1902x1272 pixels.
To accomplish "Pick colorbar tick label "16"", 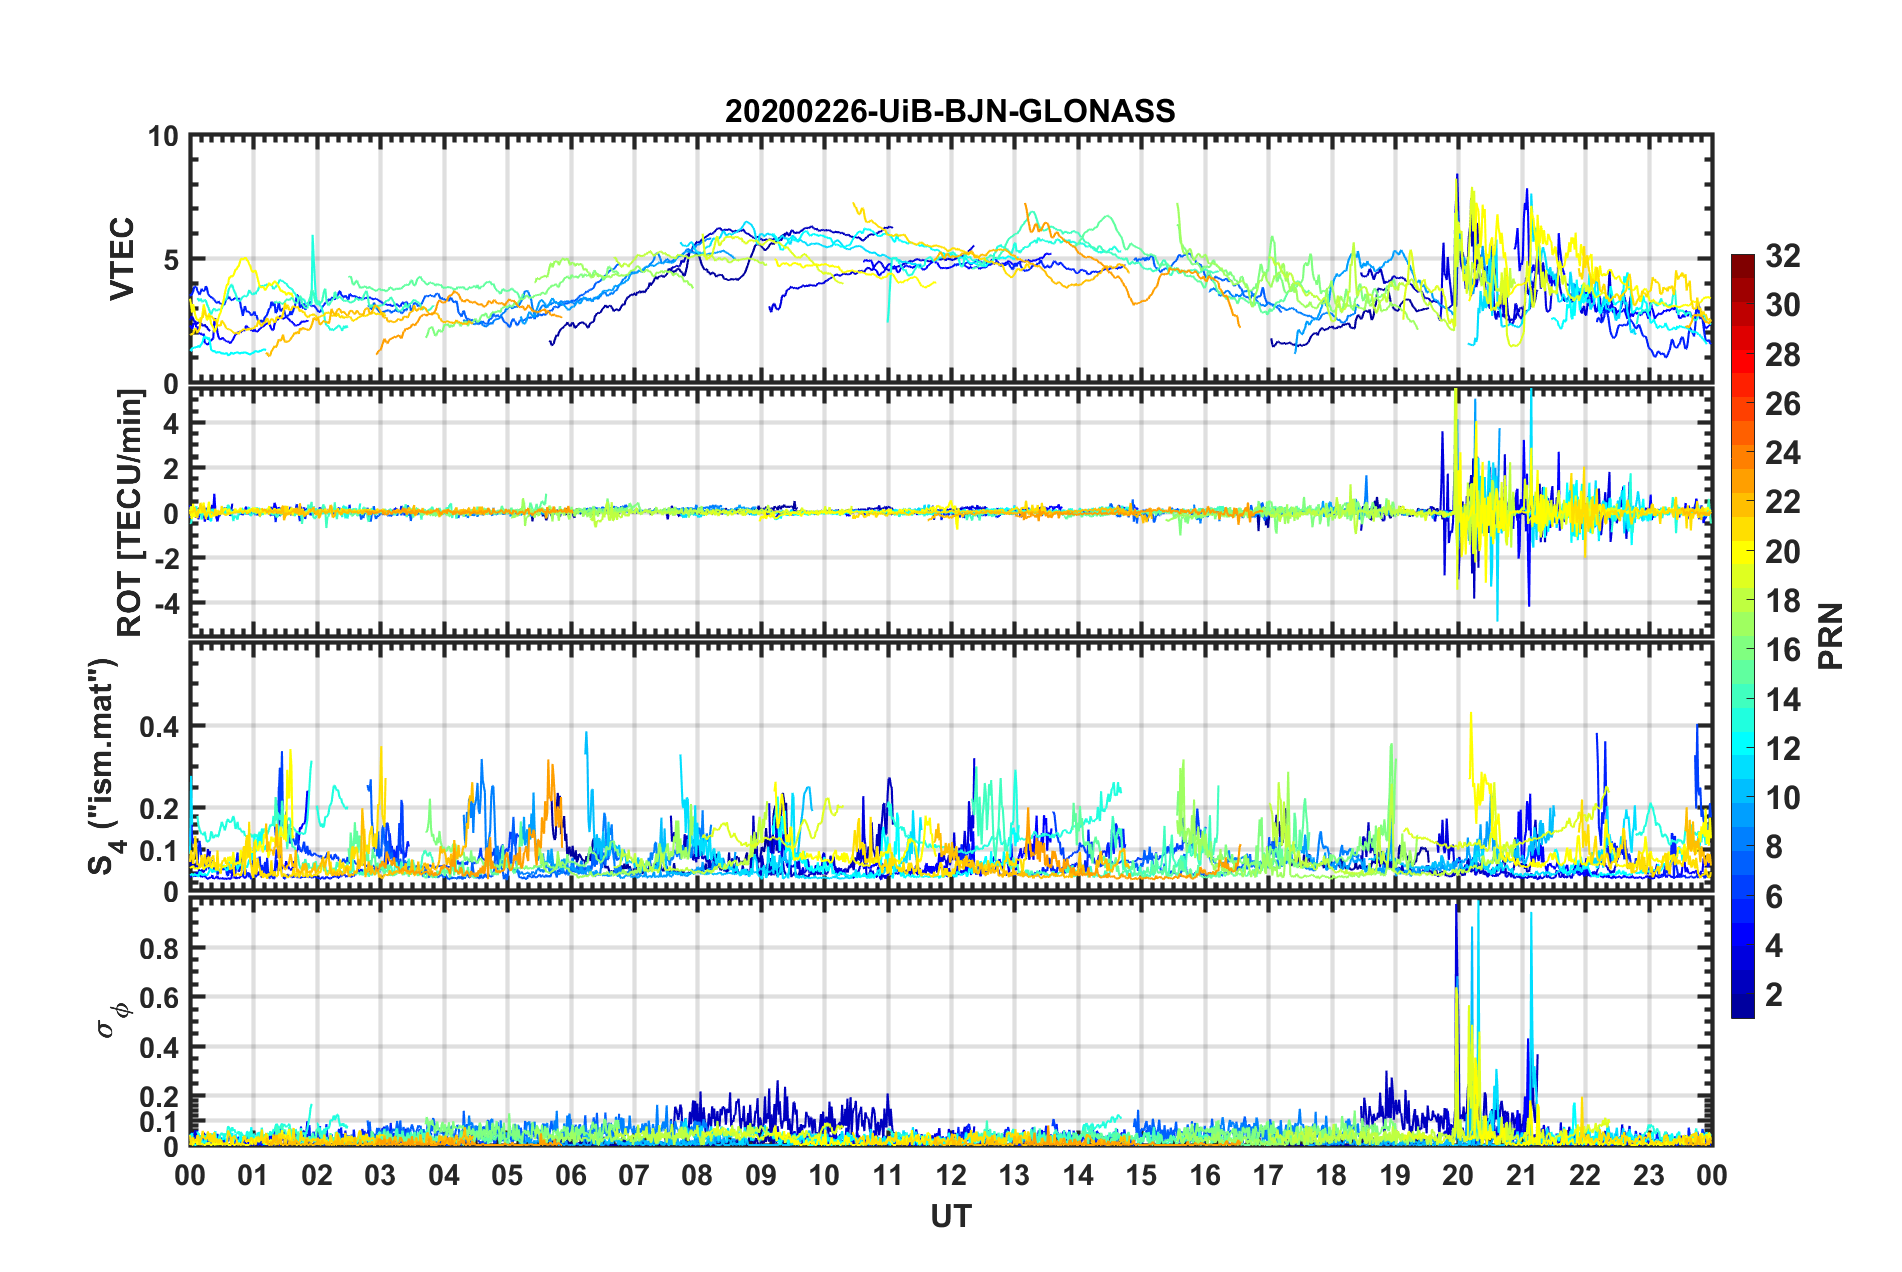I will click(x=1783, y=650).
